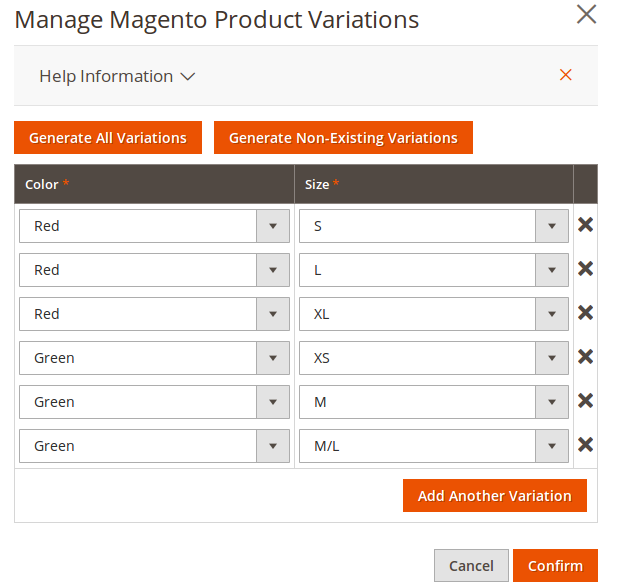
Task: Open Color dropdown in the XL size row
Action: pyautogui.click(x=154, y=314)
